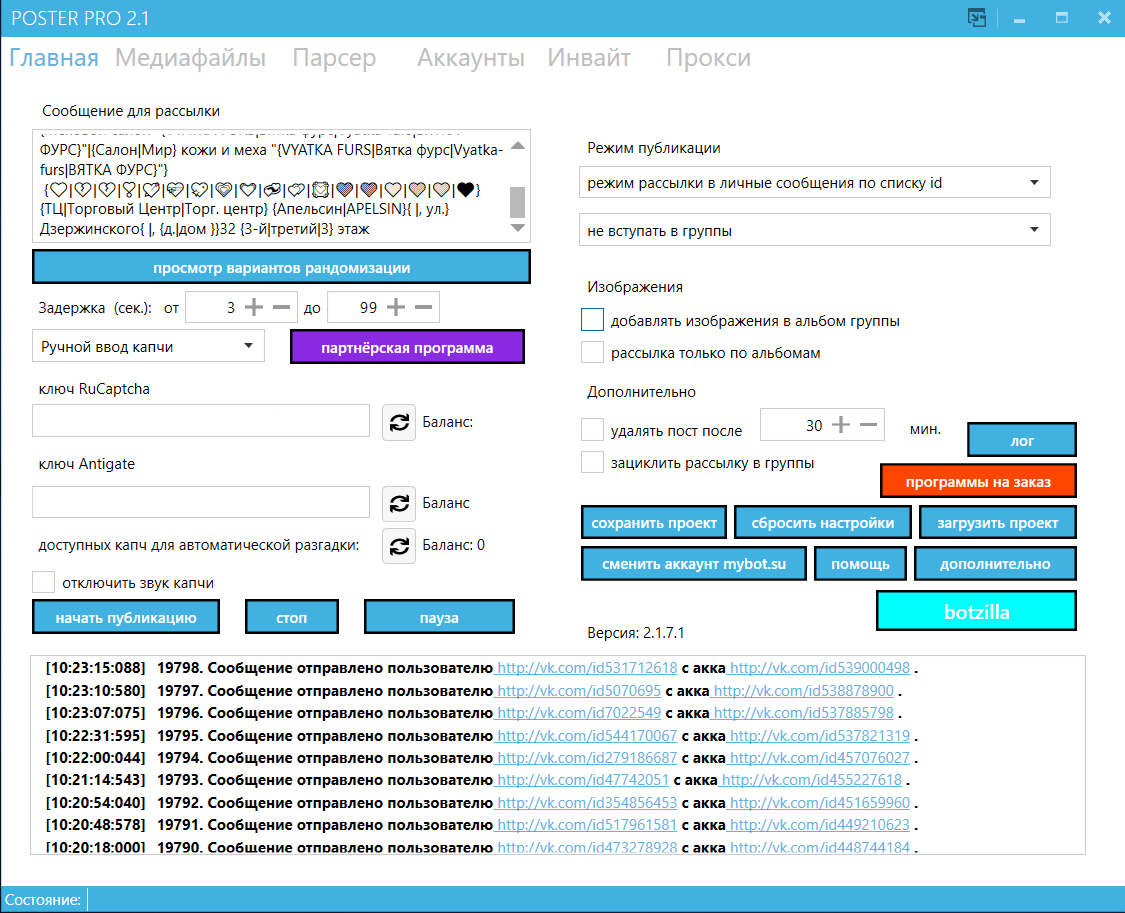Click the RuCaptcha key input field

pos(201,421)
